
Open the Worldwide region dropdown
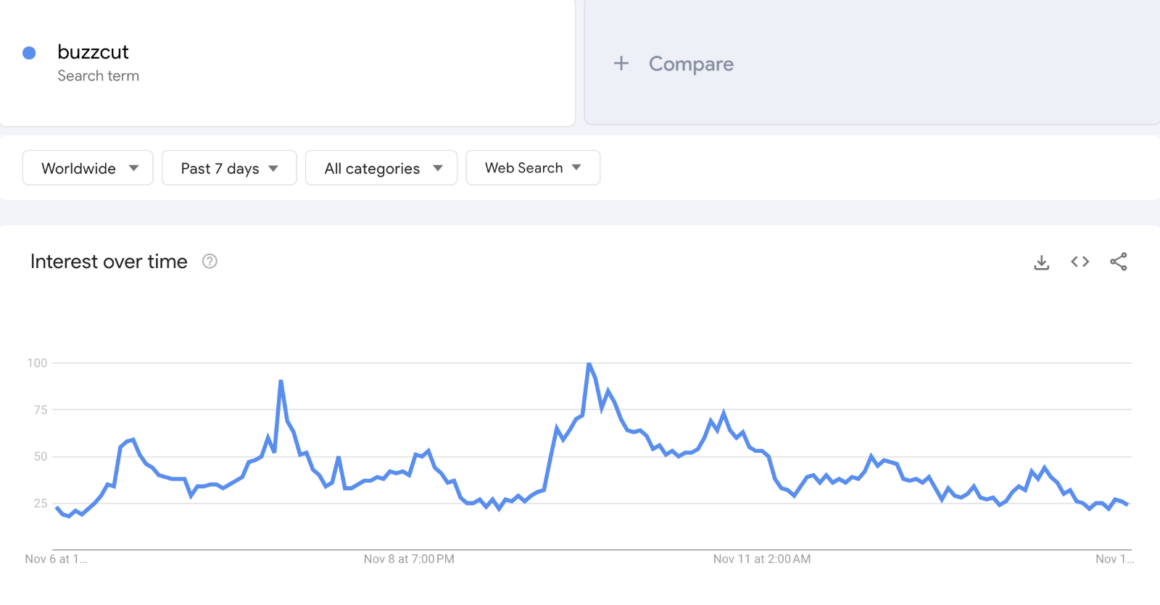tap(88, 168)
